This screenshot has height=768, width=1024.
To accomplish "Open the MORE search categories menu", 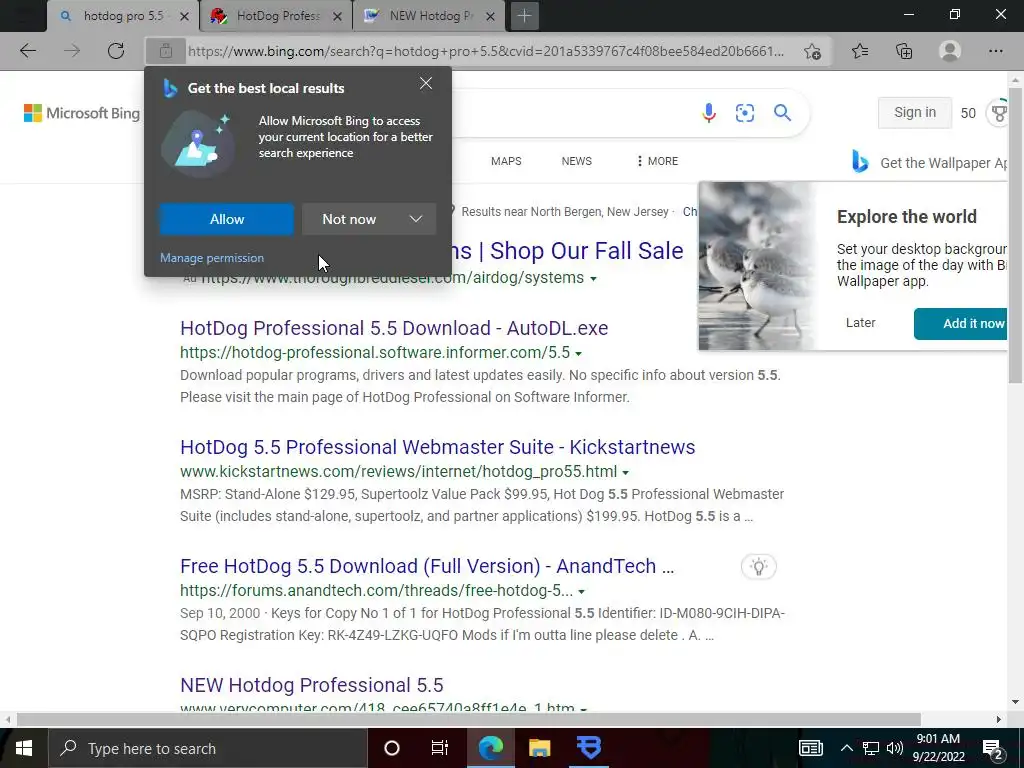I will pyautogui.click(x=657, y=161).
